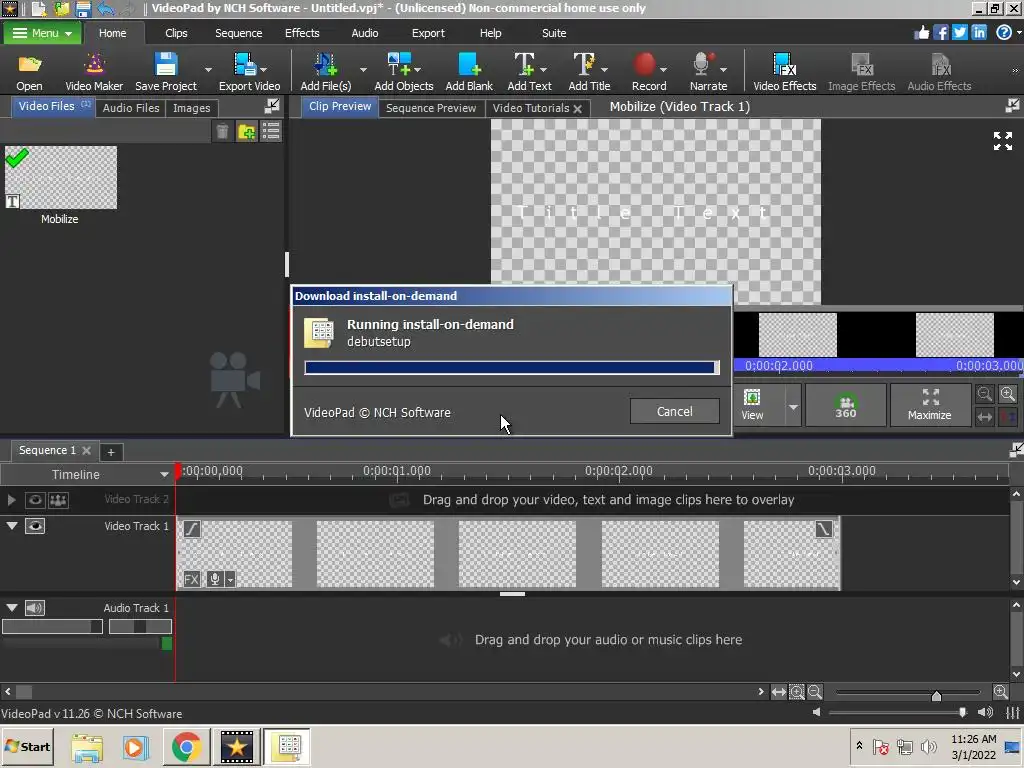
Task: Collapse Audio Track 1 triangle
Action: click(x=12, y=608)
